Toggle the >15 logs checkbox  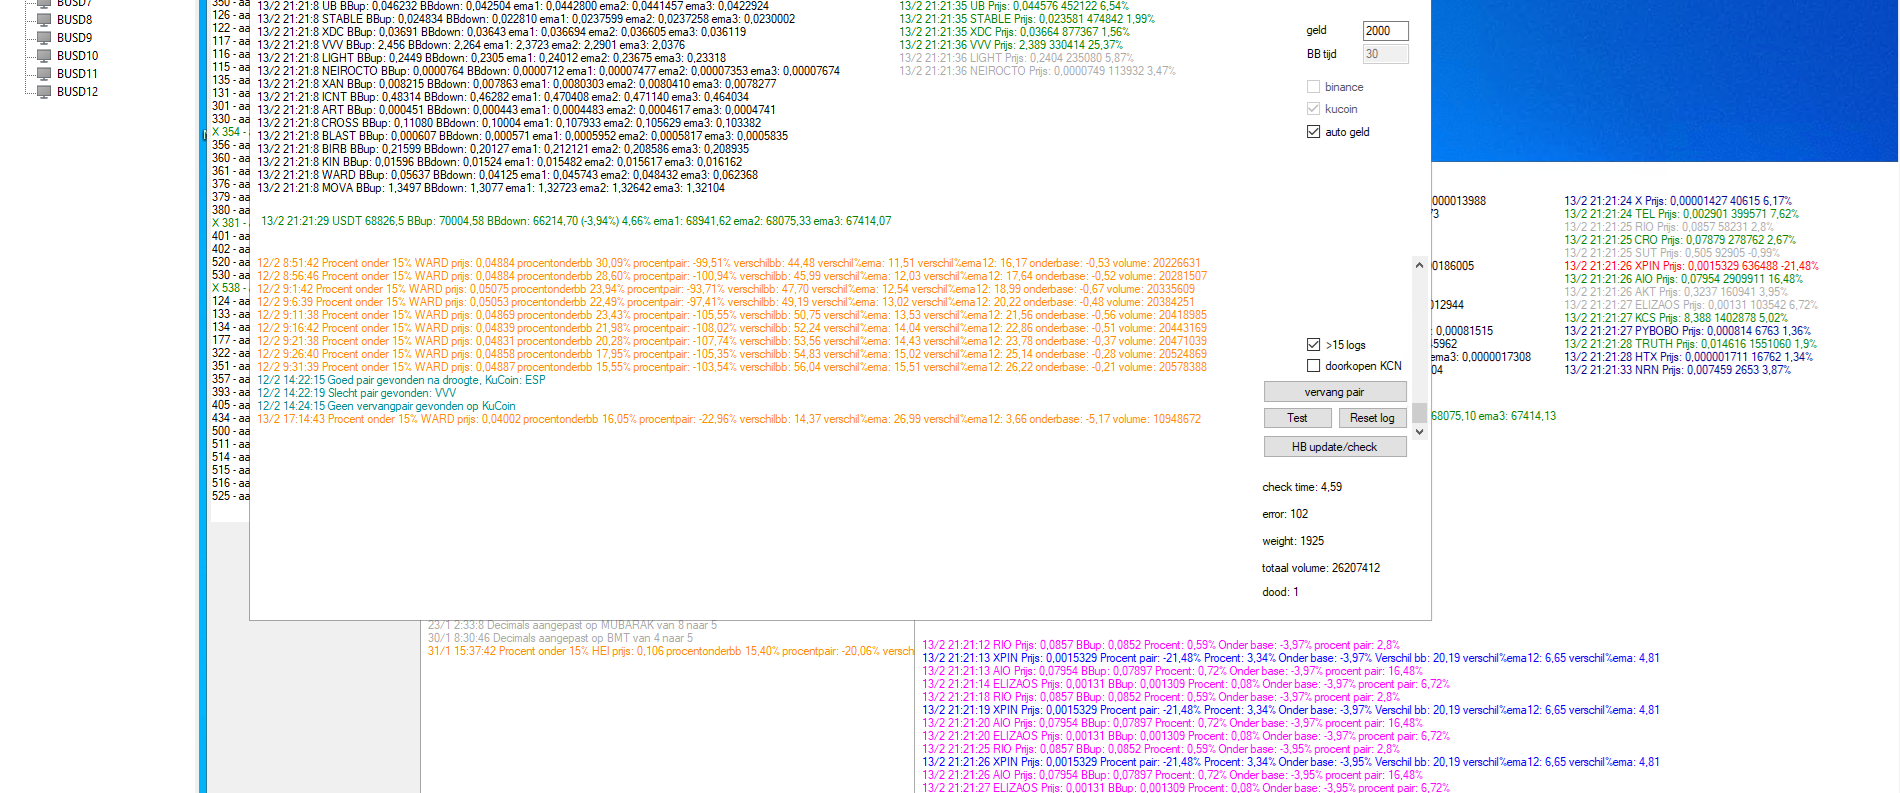1313,345
